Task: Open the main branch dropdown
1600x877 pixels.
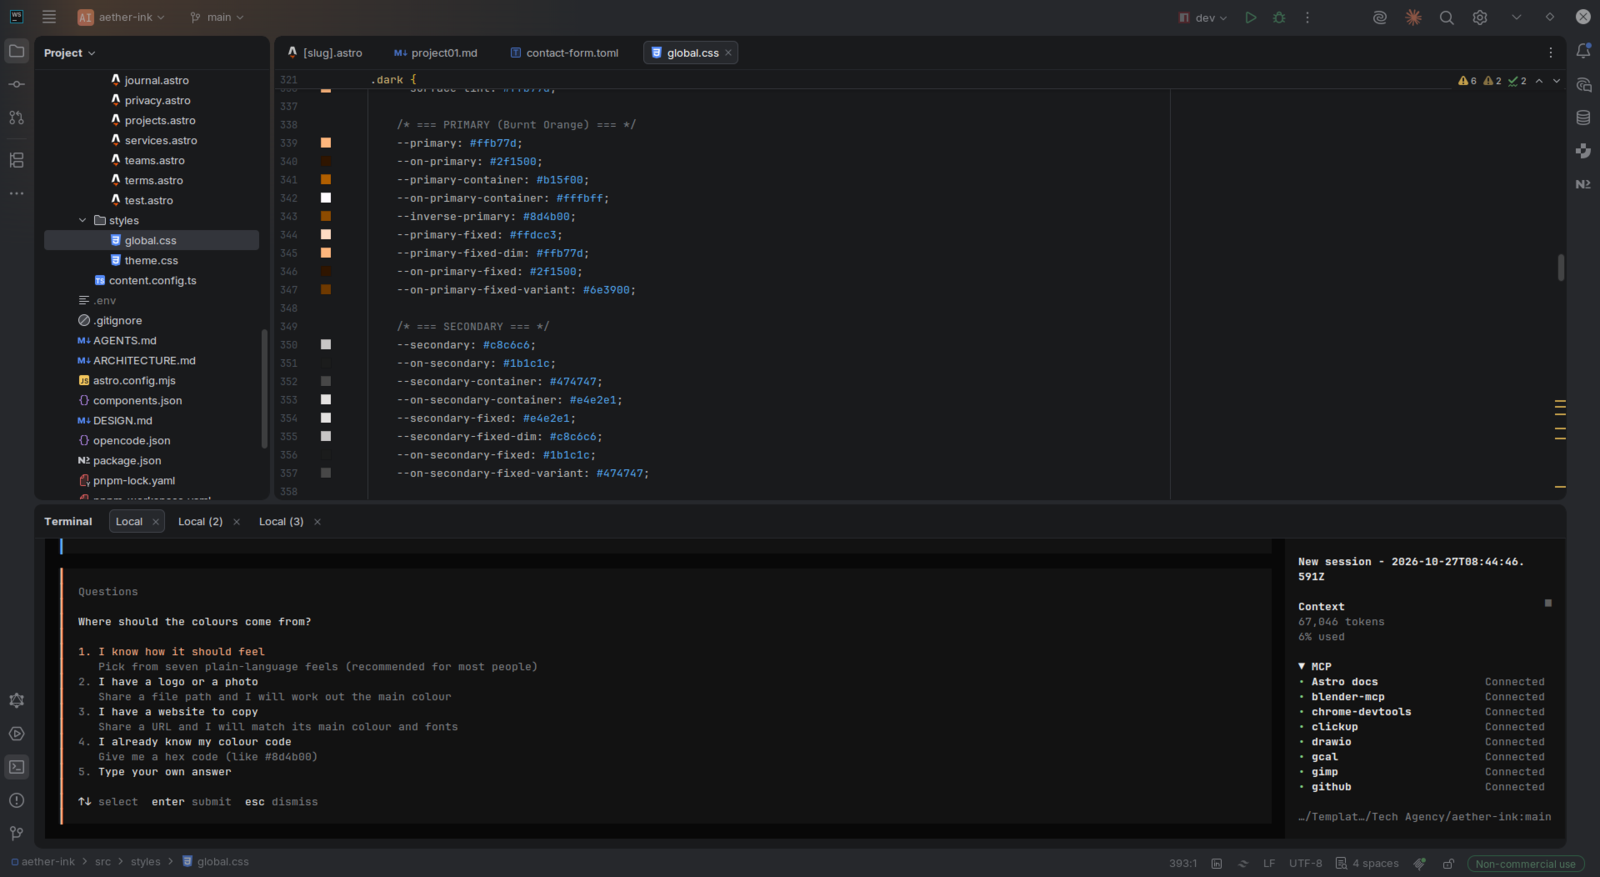Action: (x=216, y=17)
